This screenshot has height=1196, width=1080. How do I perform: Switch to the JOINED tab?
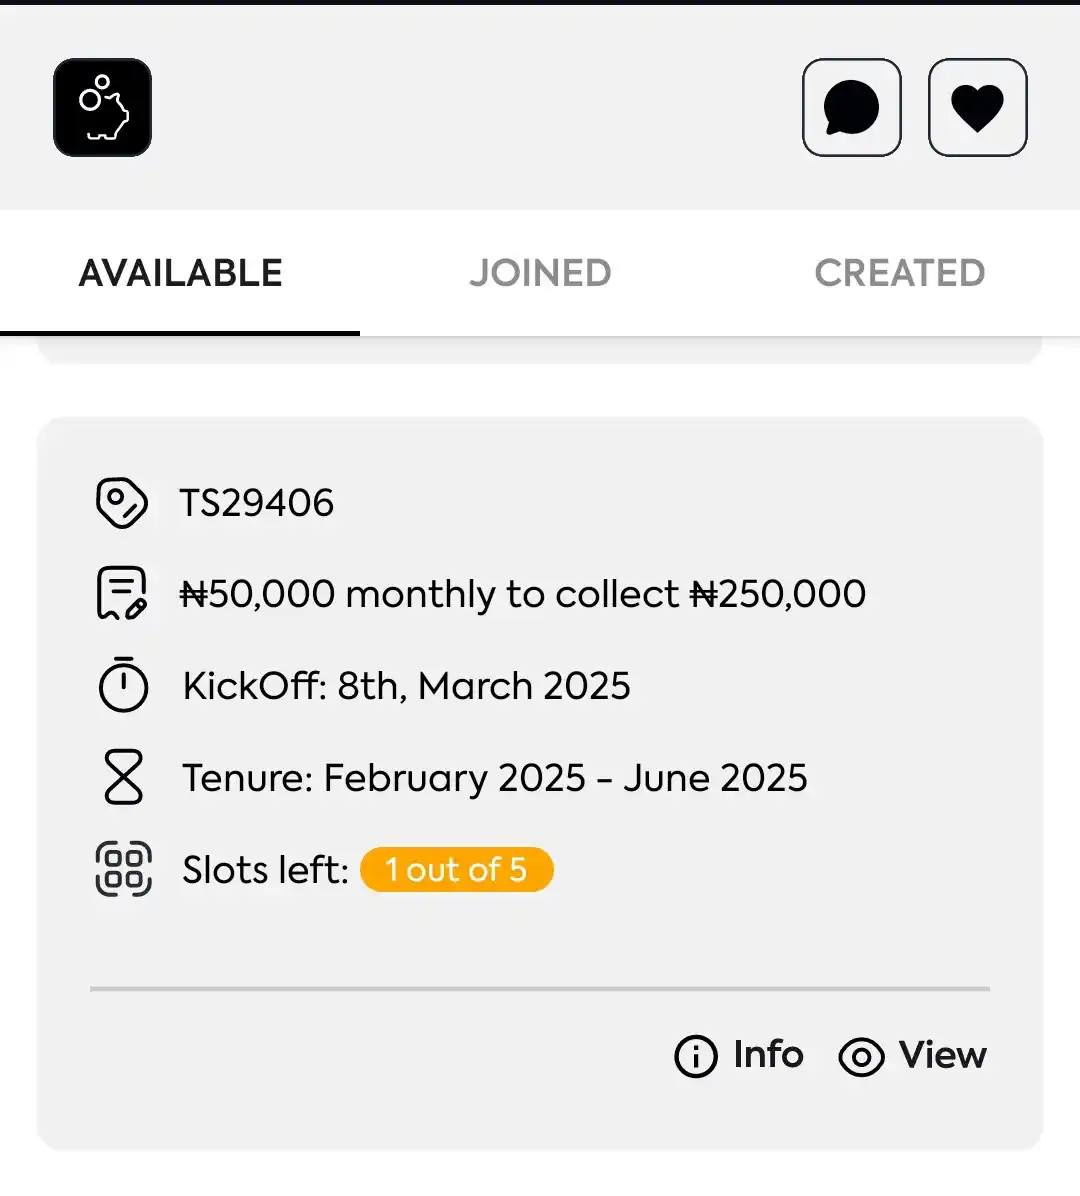point(540,273)
